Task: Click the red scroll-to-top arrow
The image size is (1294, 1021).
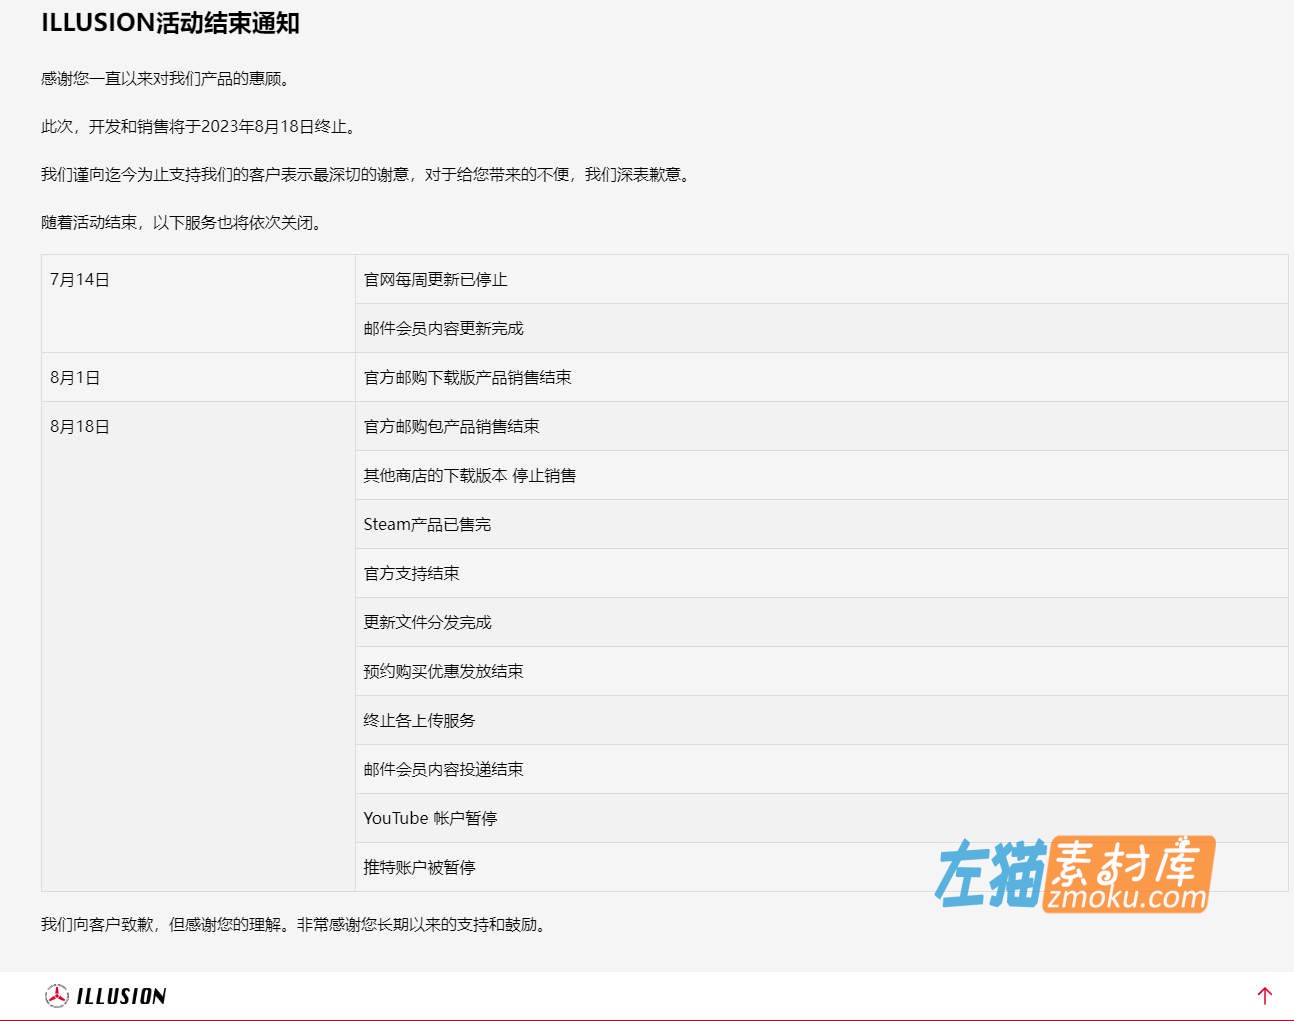Action: click(x=1264, y=995)
